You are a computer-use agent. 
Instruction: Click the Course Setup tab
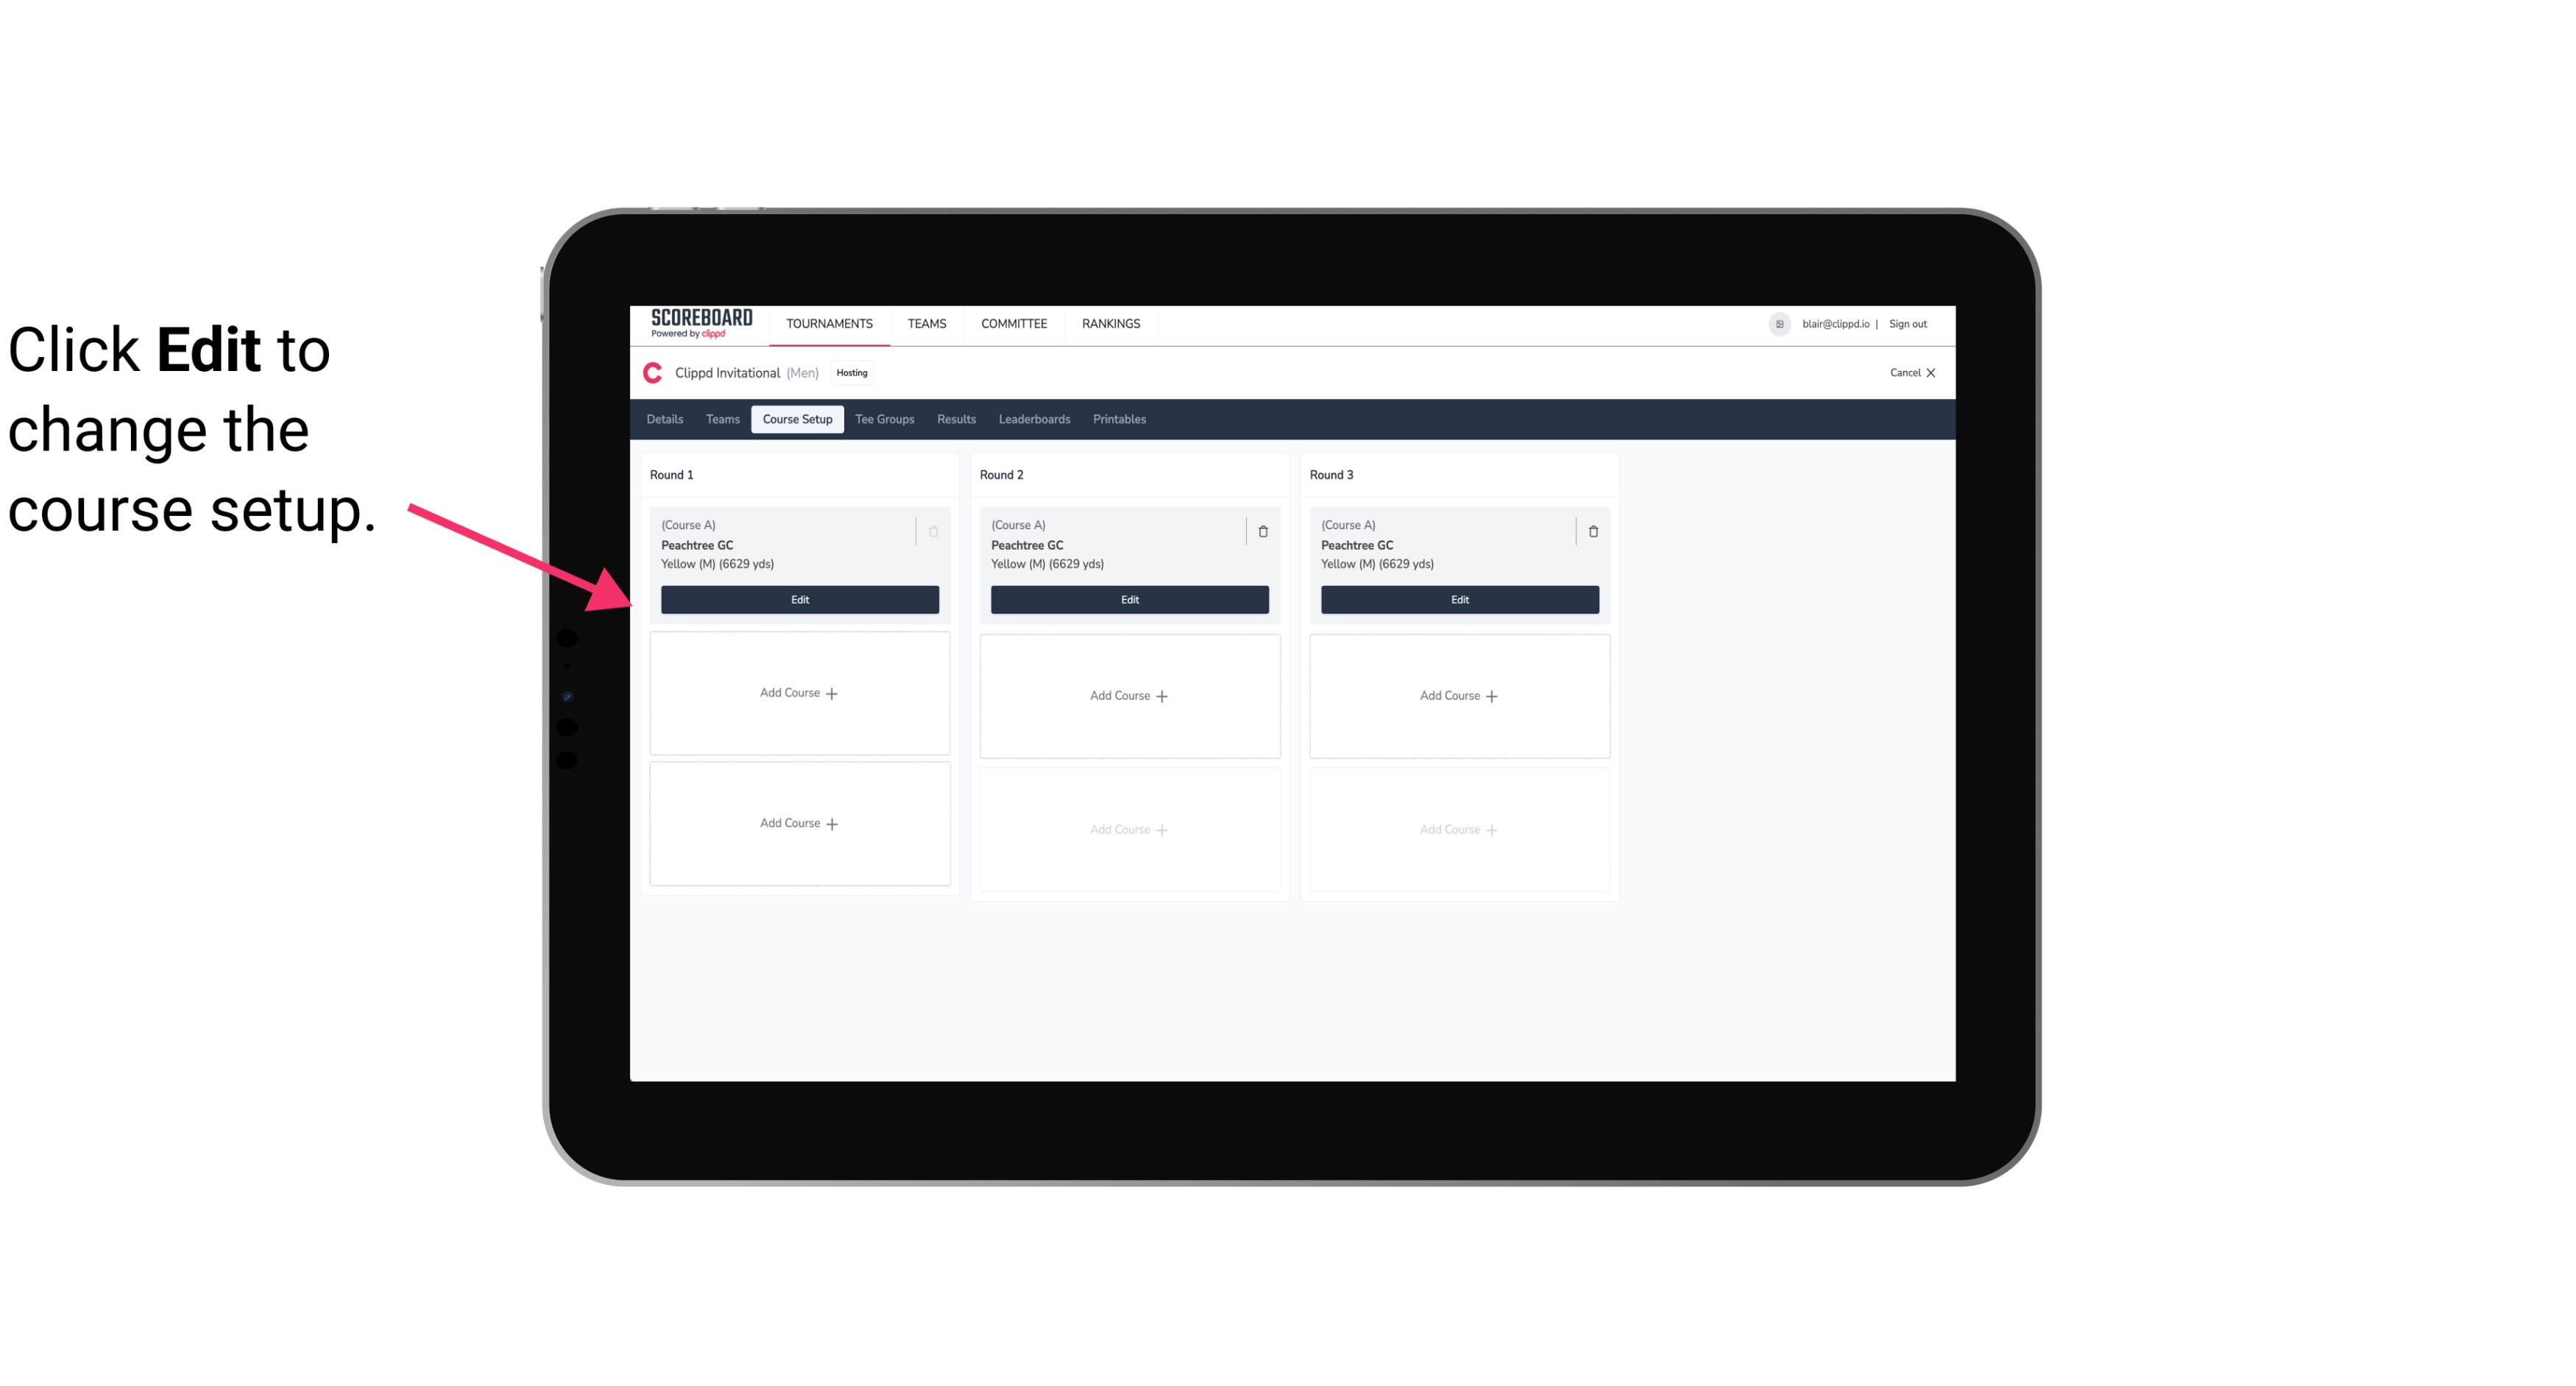point(795,418)
